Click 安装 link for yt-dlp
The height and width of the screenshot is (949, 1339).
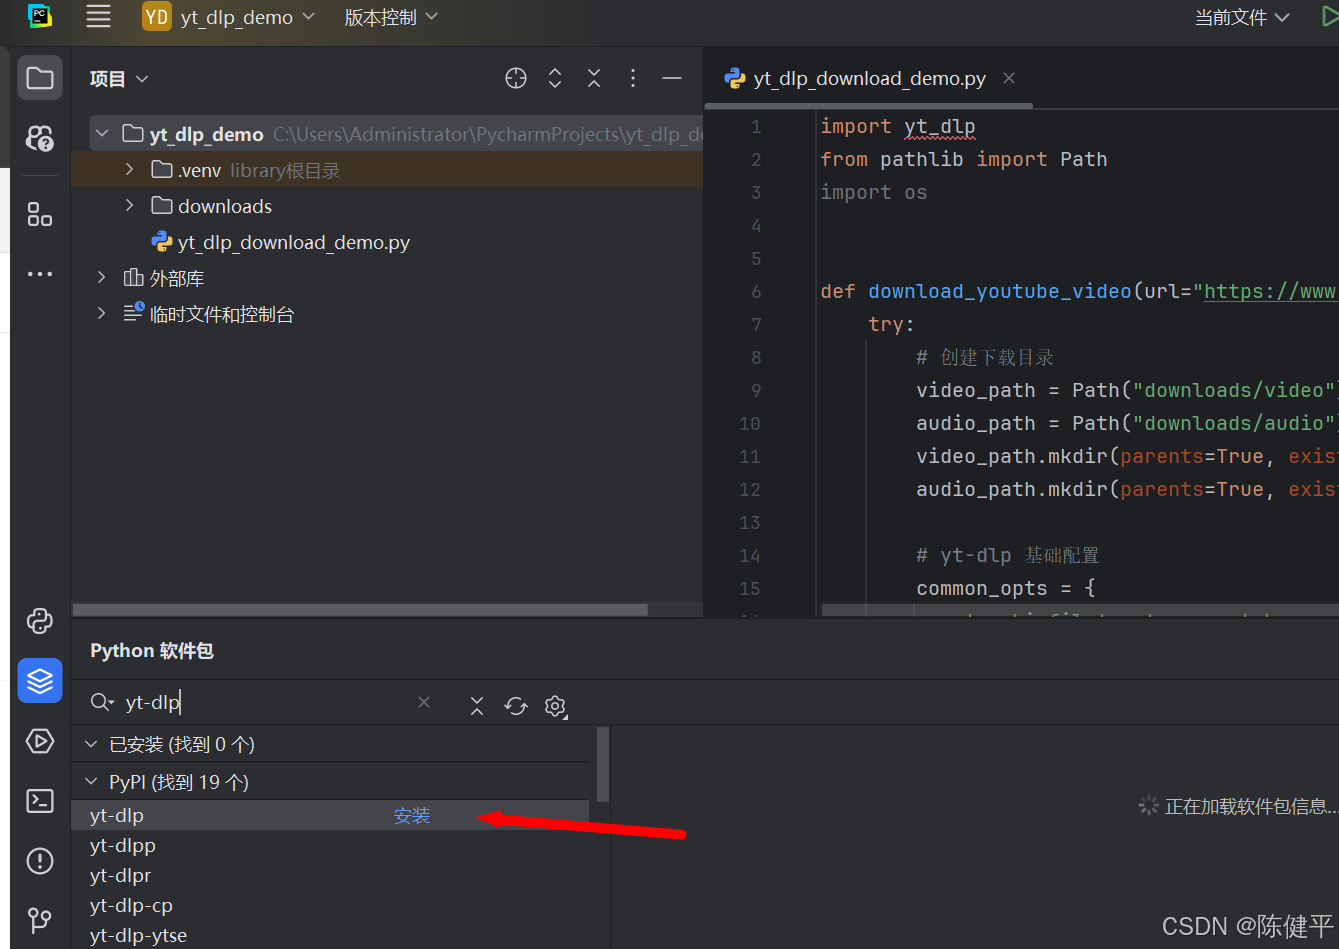(x=412, y=816)
